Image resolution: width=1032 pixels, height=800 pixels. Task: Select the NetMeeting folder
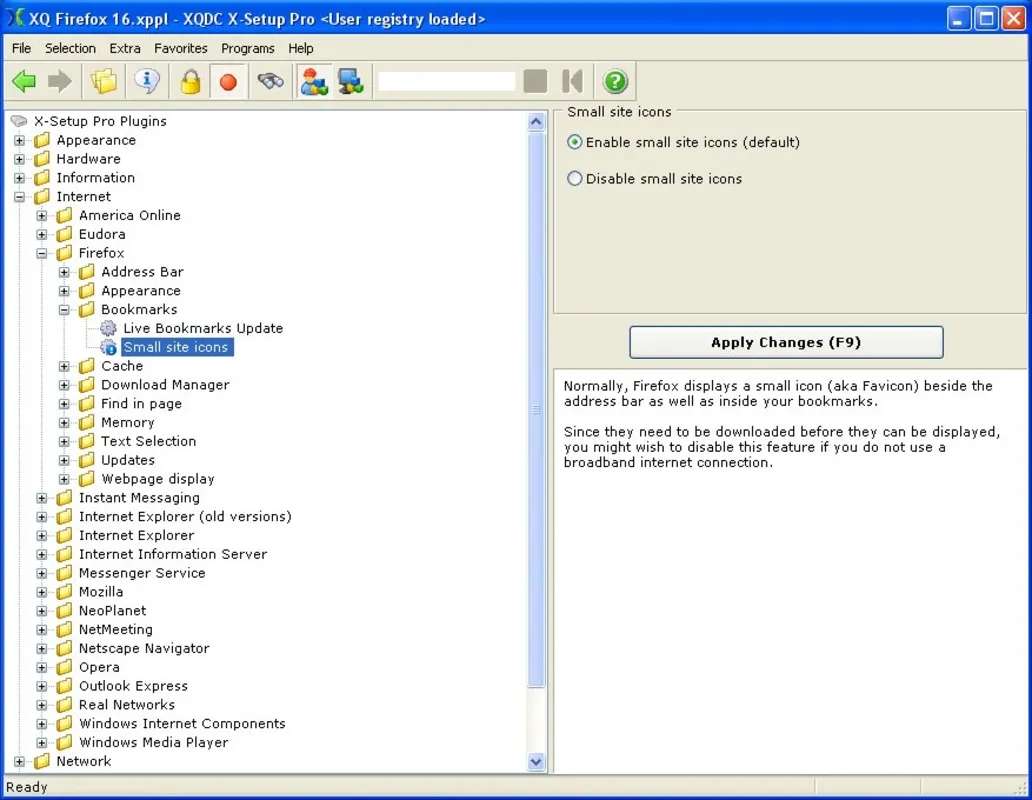pos(115,630)
